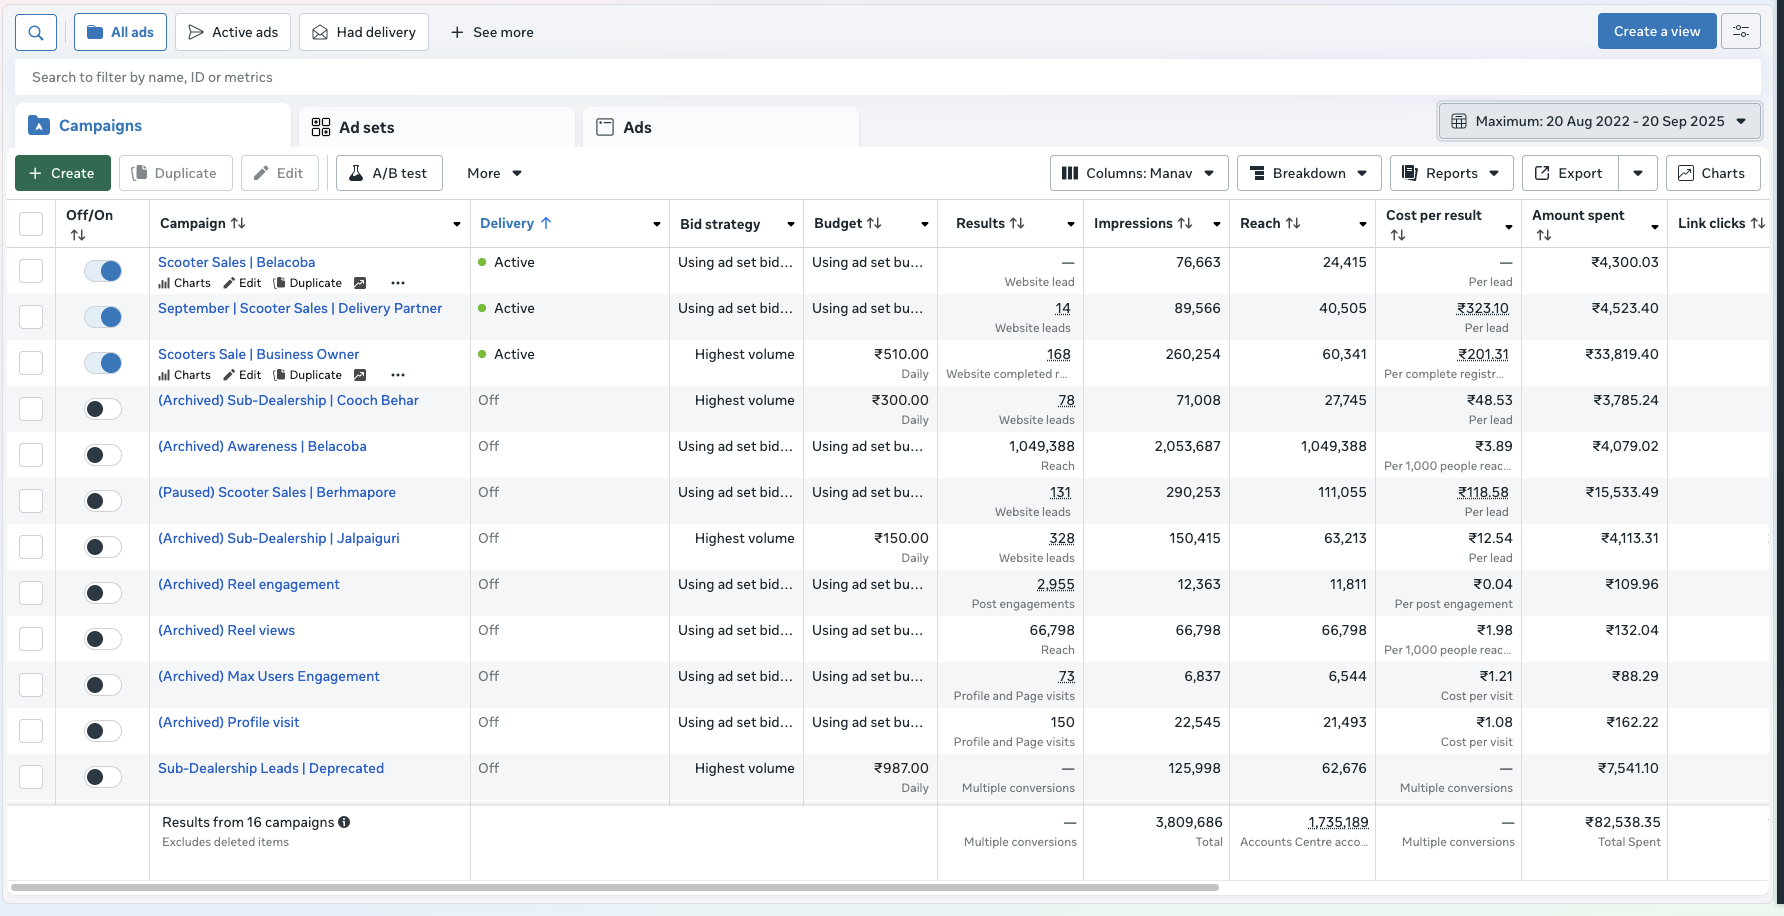Click the A/B test icon
Viewport: 1784px width, 916px height.
click(x=357, y=173)
